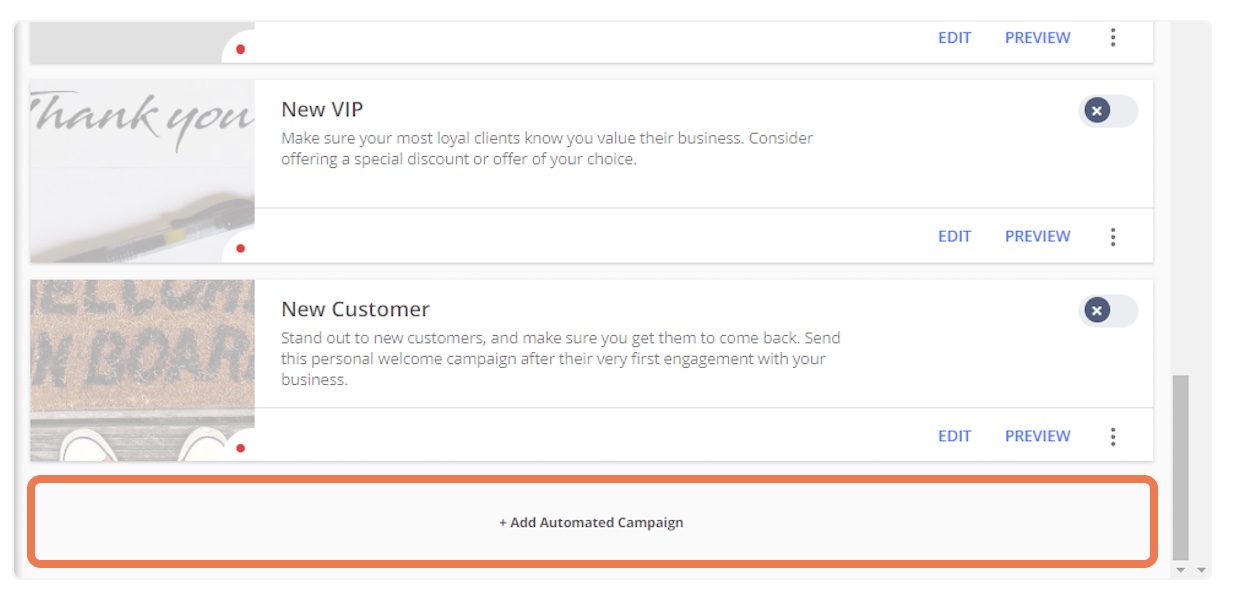Open the top campaign's three-dot options menu
The width and height of the screenshot is (1238, 592).
[1113, 38]
